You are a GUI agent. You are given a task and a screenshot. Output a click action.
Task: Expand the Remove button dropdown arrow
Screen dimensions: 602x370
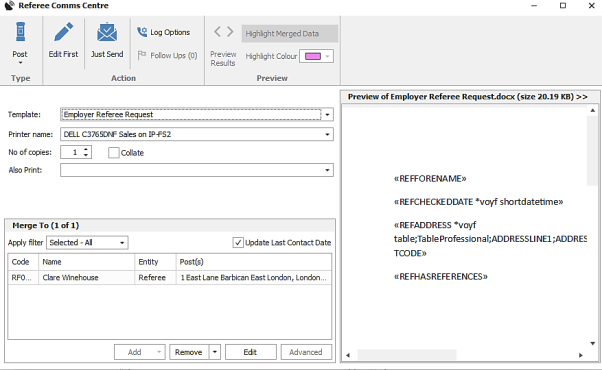tap(215, 352)
